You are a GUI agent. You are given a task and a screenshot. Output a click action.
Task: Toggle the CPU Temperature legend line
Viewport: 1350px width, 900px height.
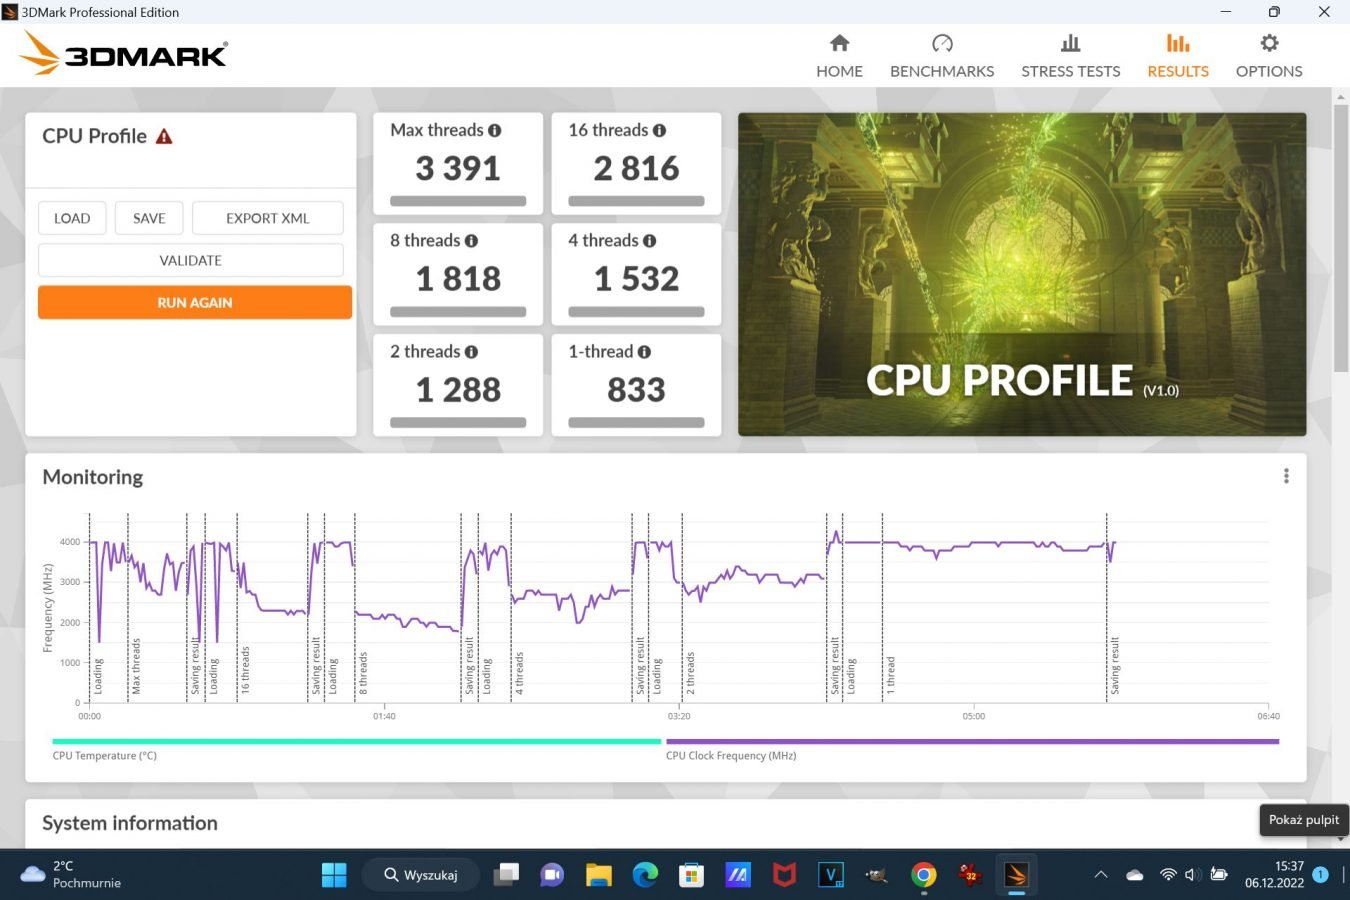356,742
